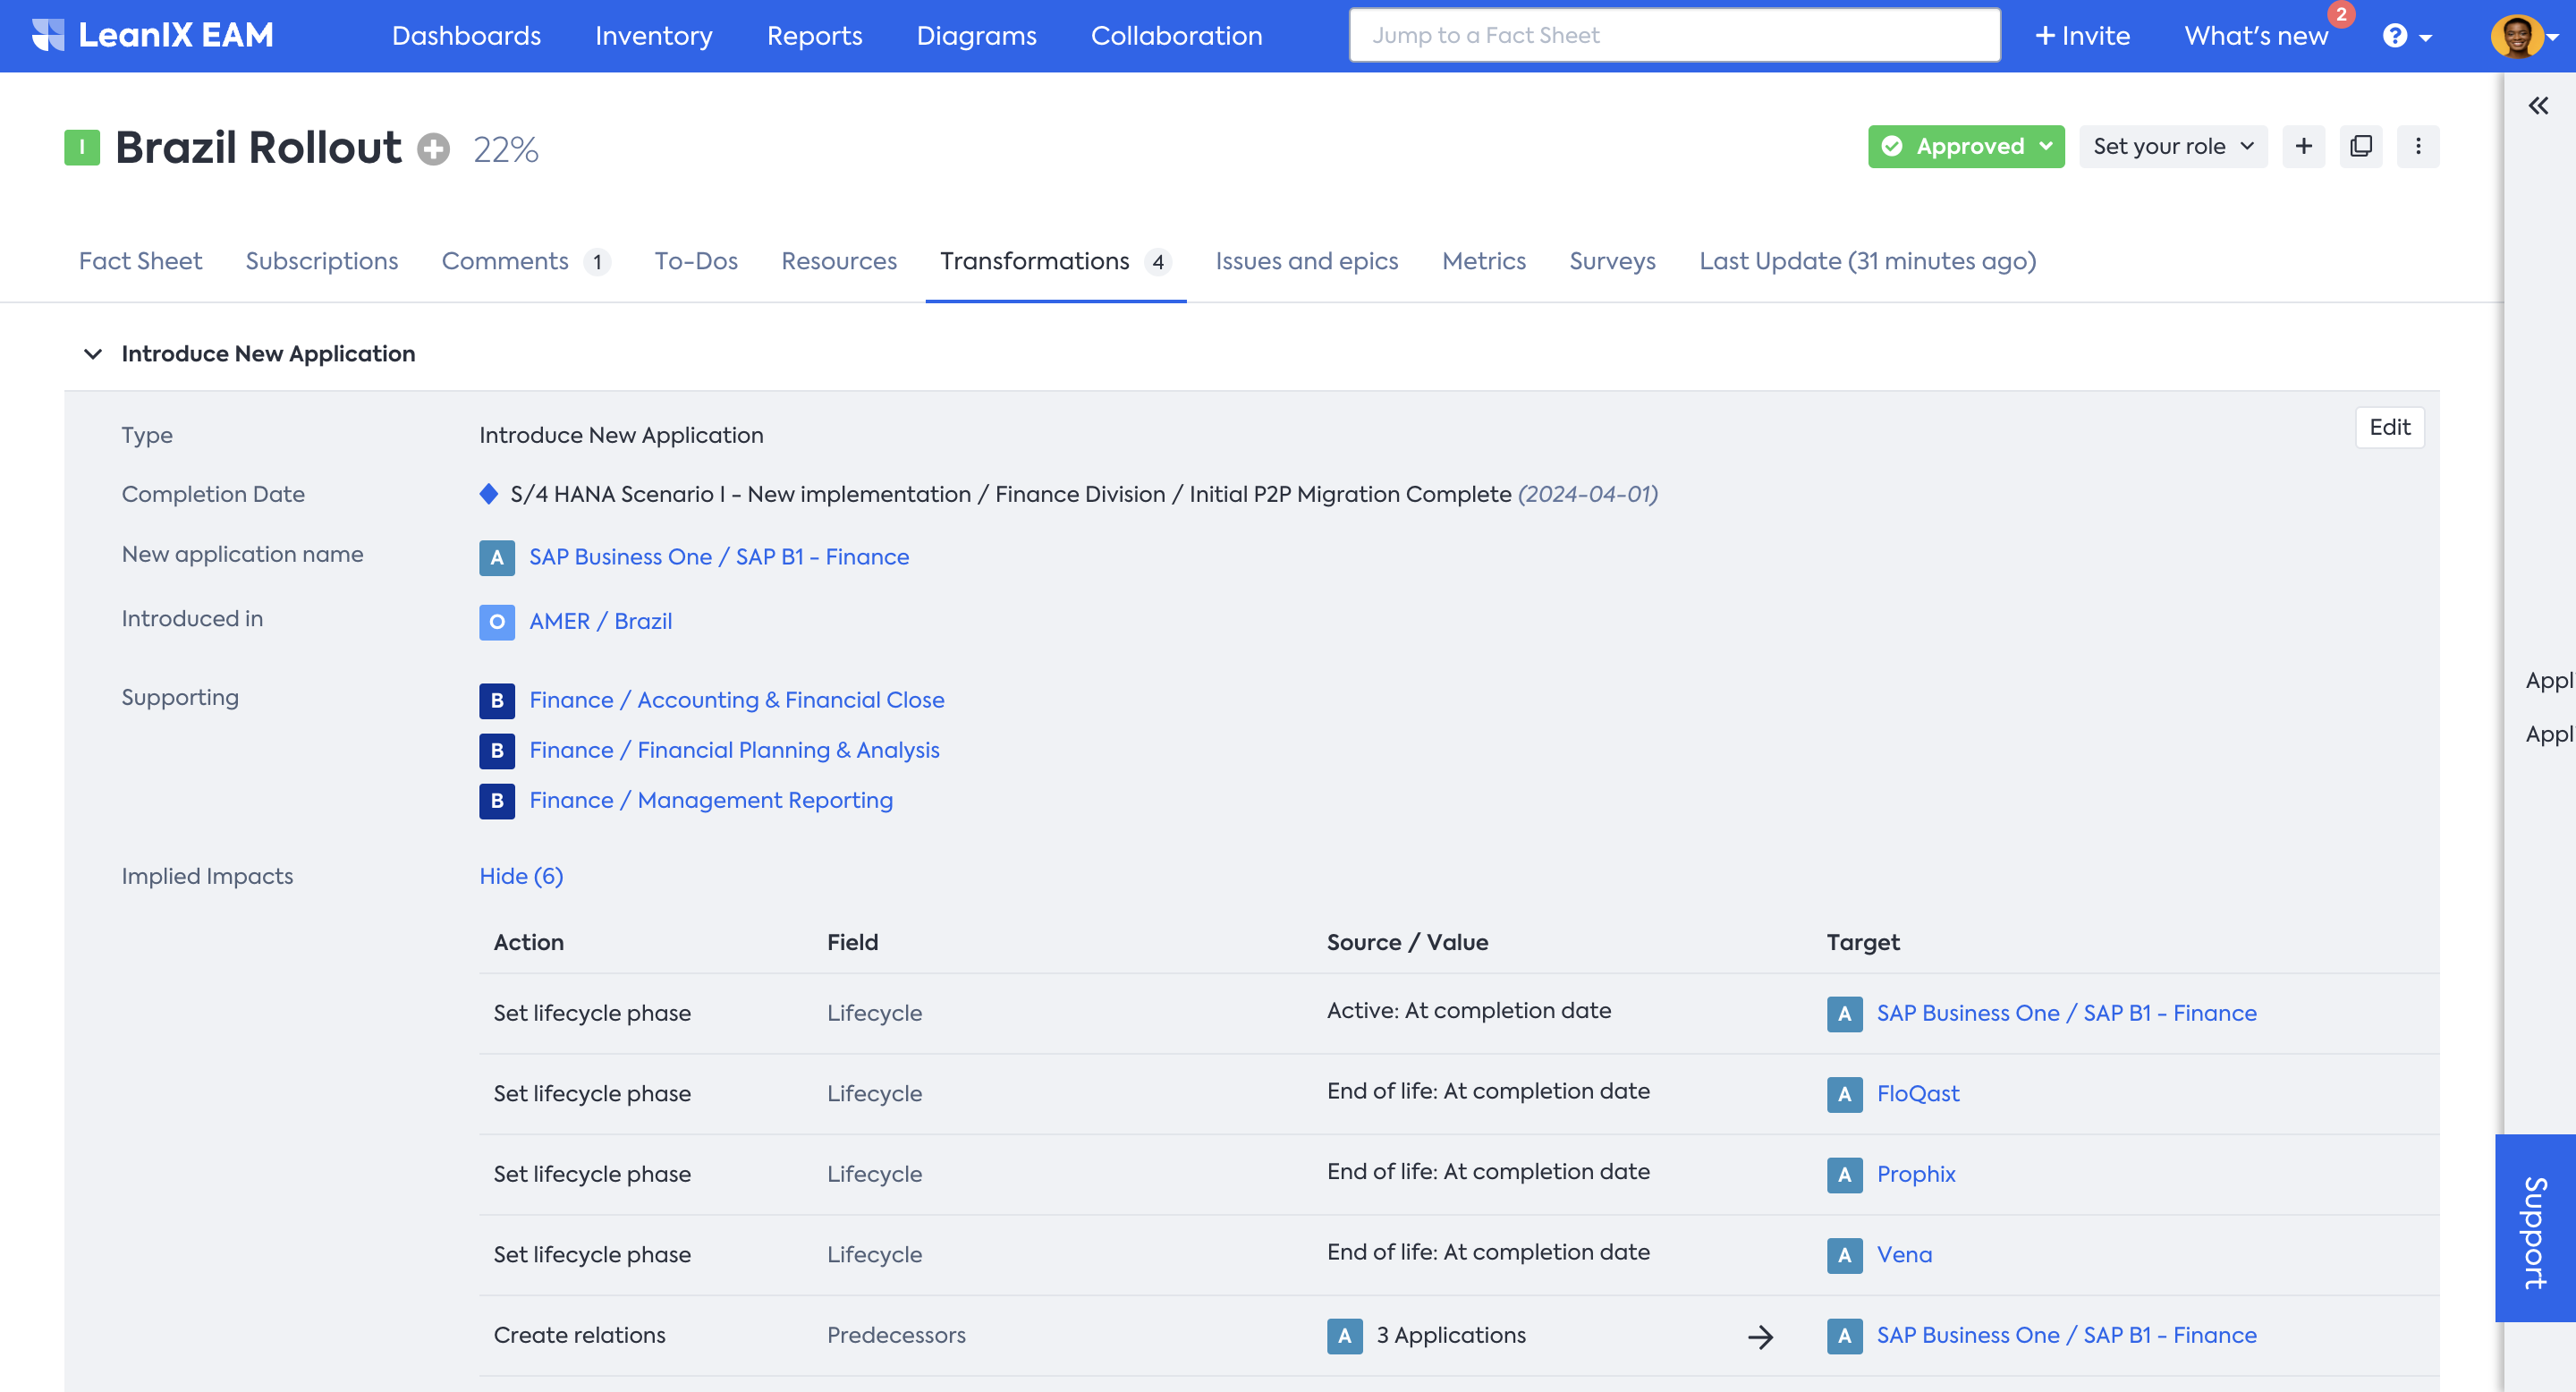Open SAP B1 - Finance link in Predecessors row
The height and width of the screenshot is (1392, 2576).
[2066, 1335]
